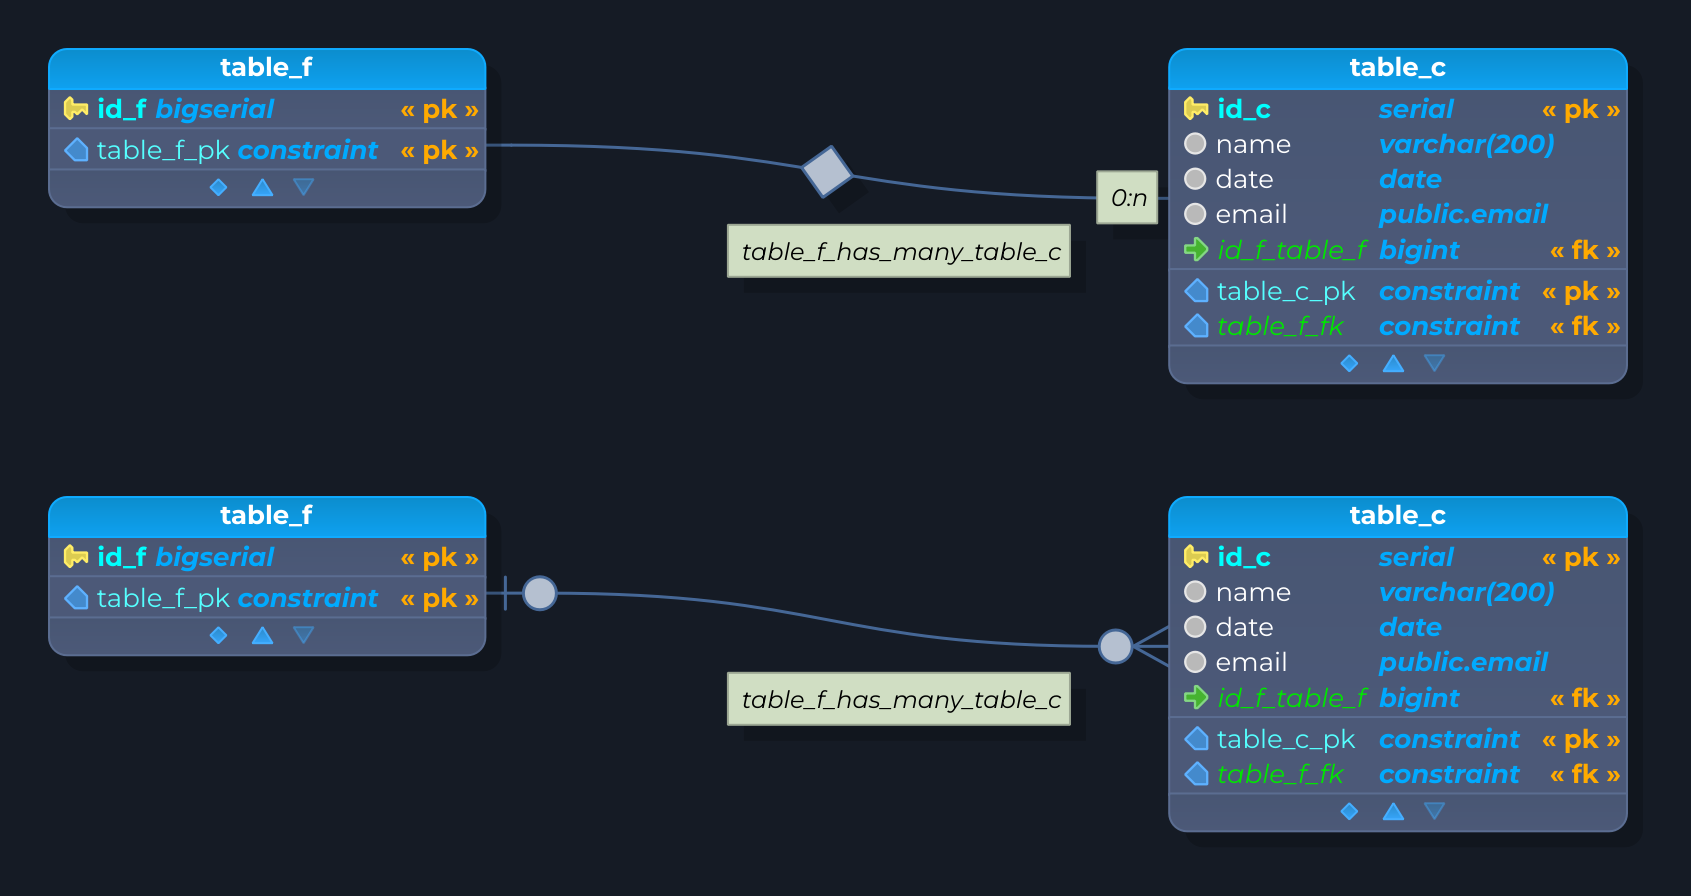This screenshot has width=1691, height=896.
Task: Click the circle connector next to the lower table_f
Action: 540,593
